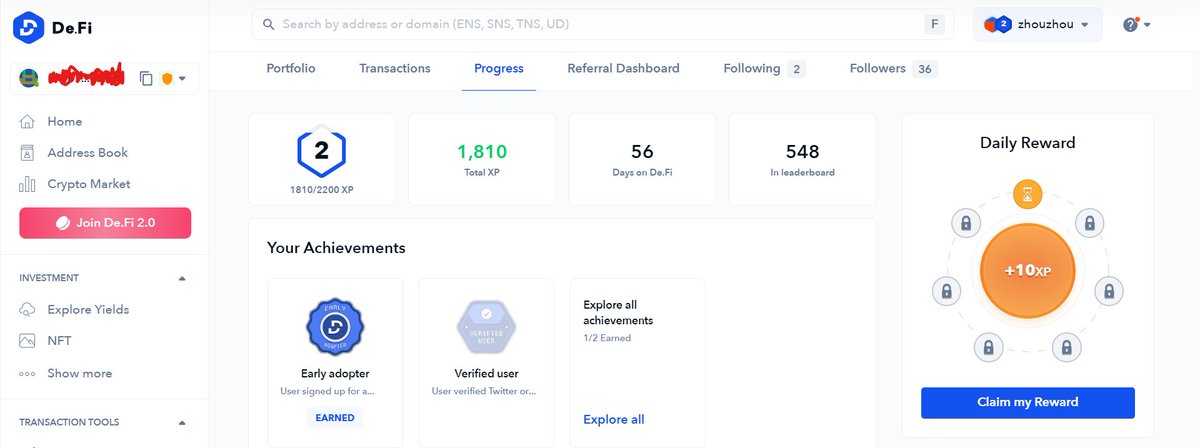Click the Explore all link
Viewport: 1200px width, 448px height.
(614, 420)
